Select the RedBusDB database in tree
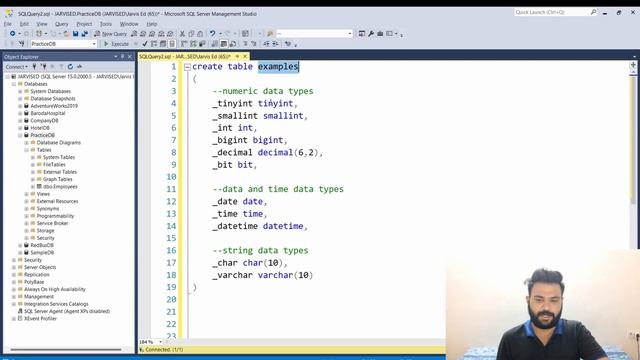This screenshot has height=360, width=640. click(42, 245)
